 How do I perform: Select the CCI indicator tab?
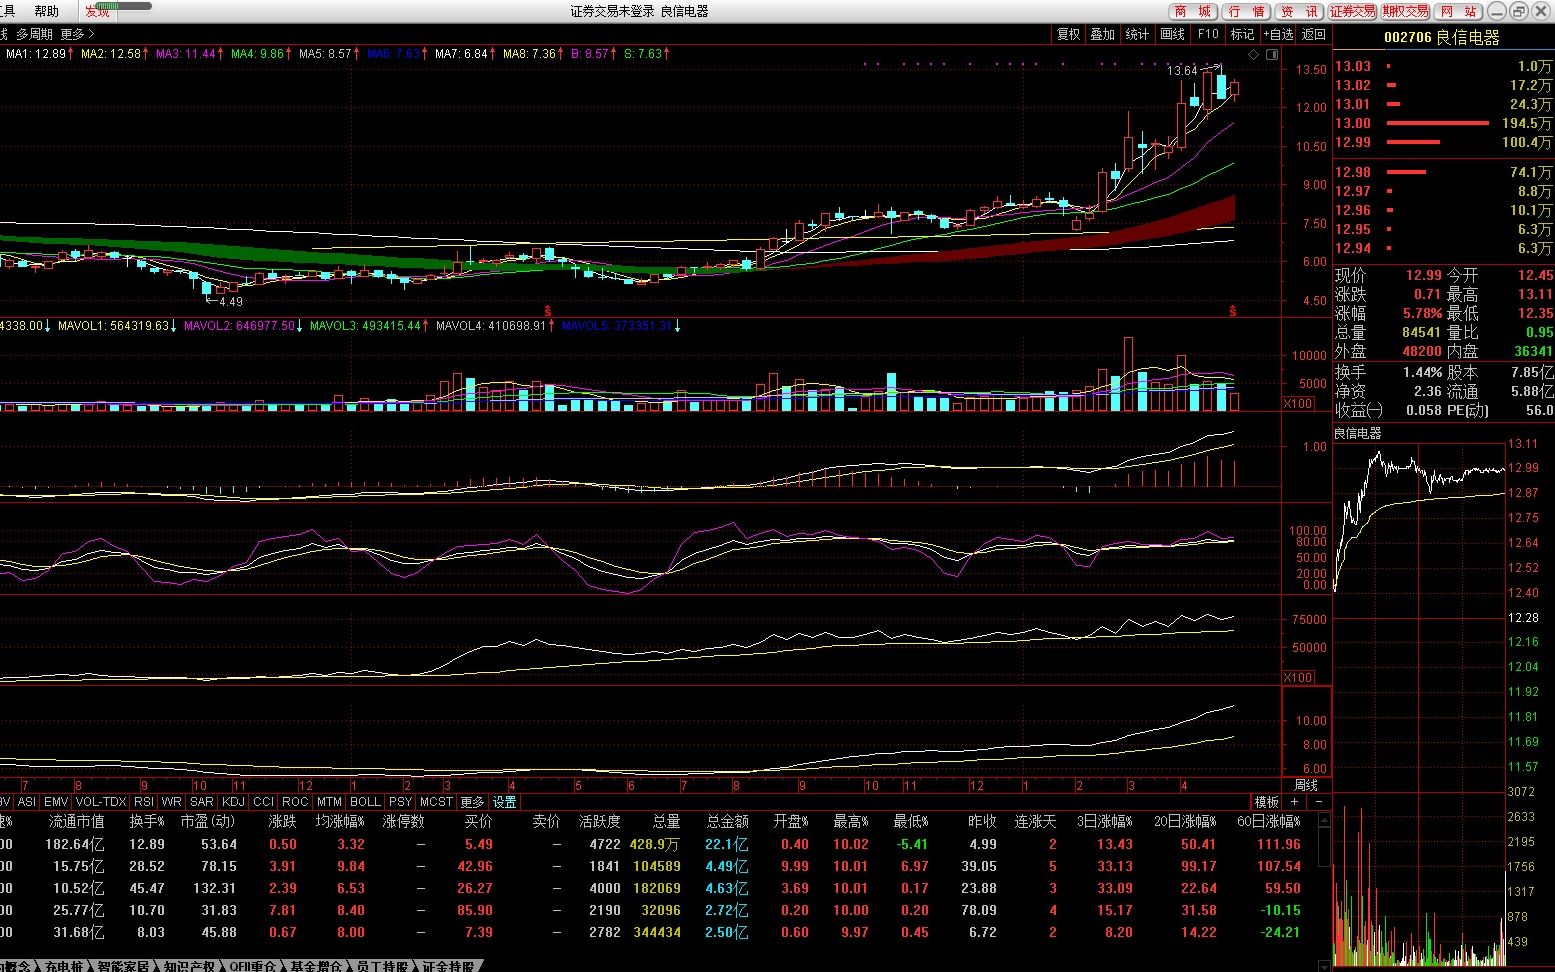coord(264,802)
